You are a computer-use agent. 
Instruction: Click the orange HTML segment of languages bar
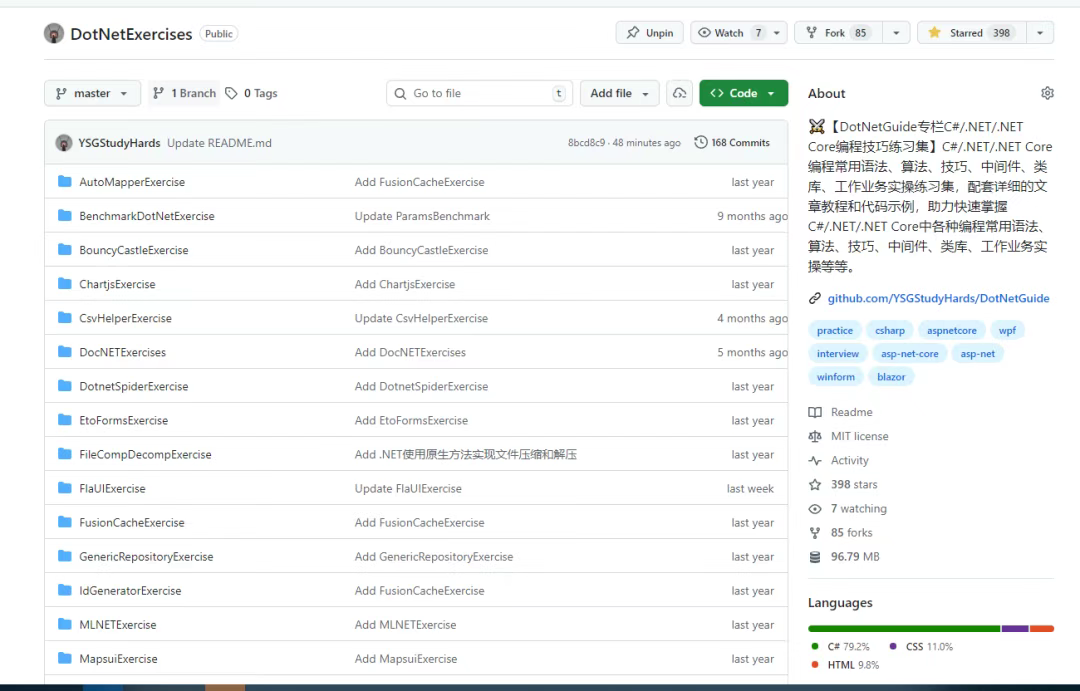coord(1041,628)
